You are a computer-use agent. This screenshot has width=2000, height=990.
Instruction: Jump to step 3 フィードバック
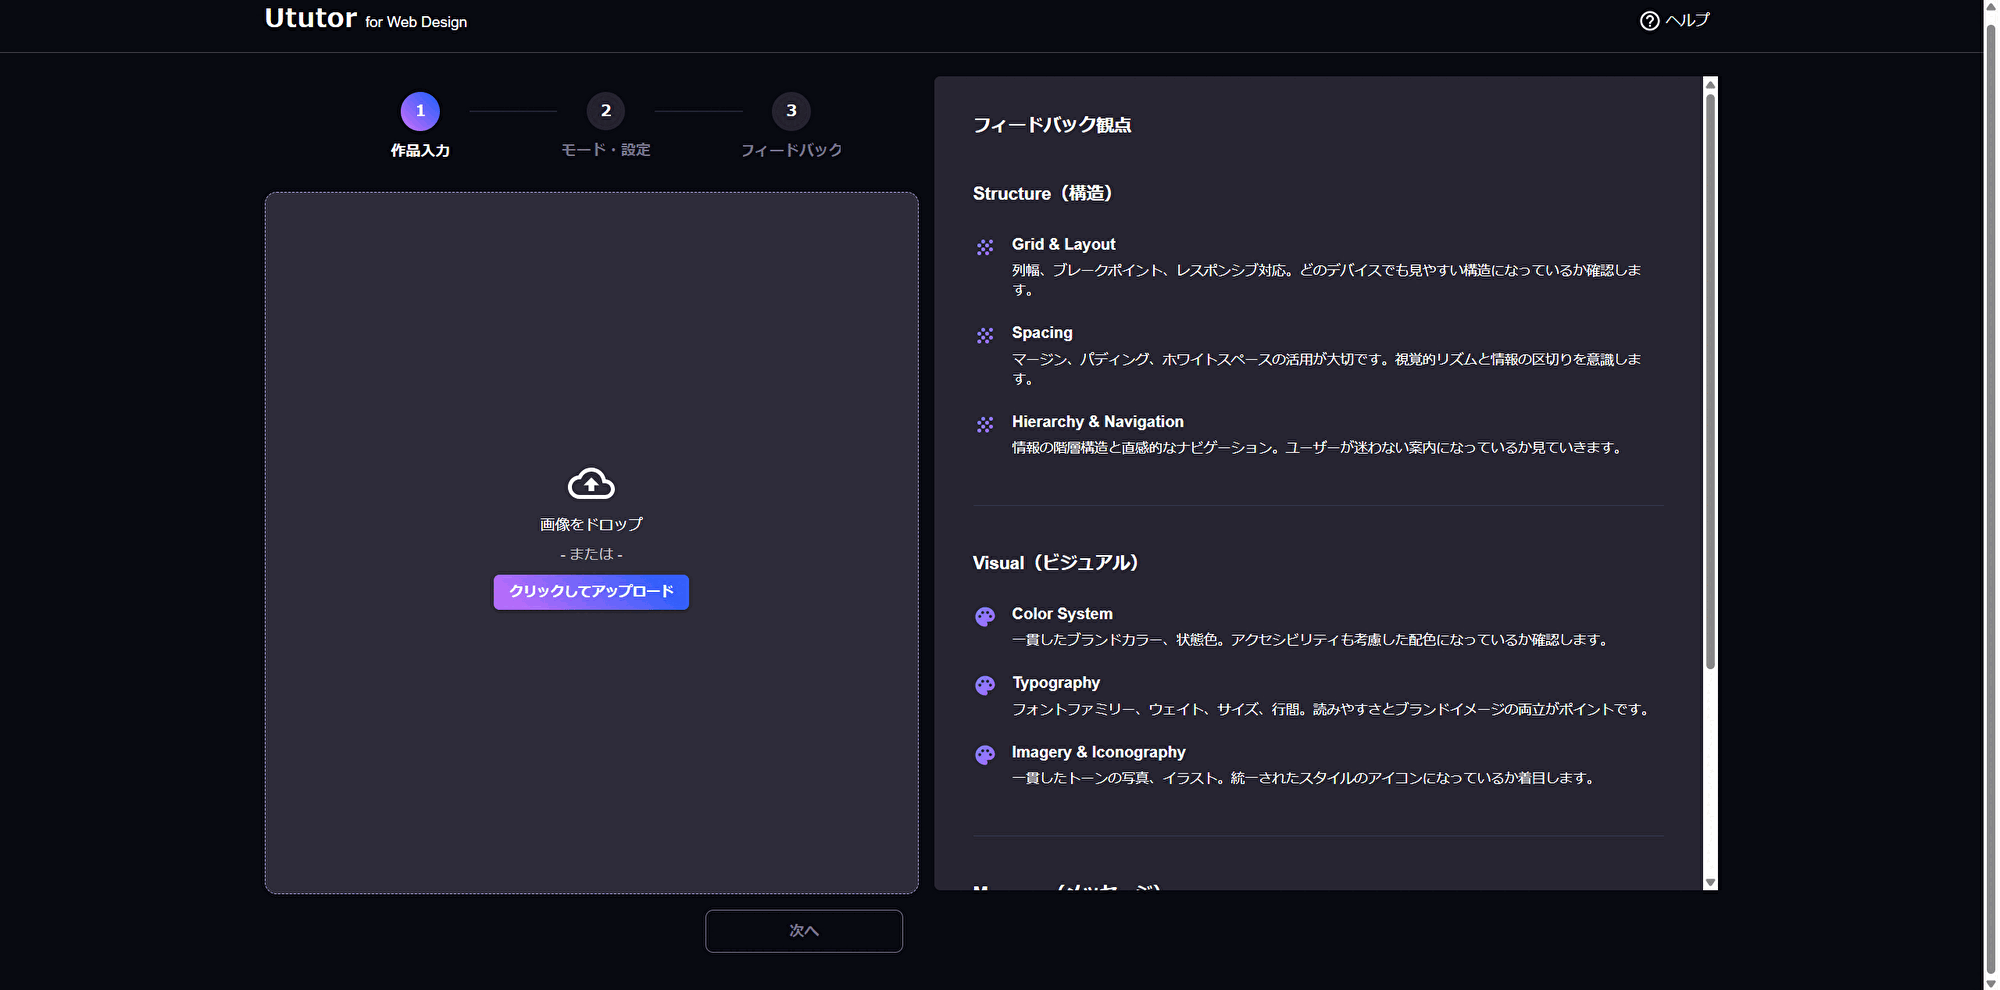tap(791, 111)
